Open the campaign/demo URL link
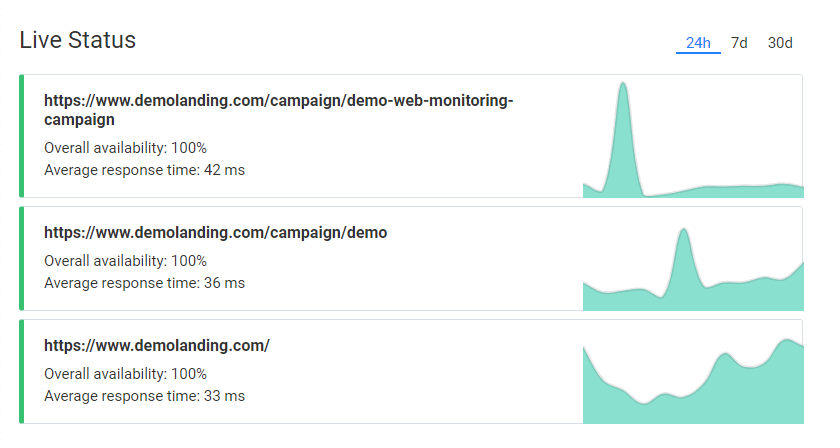 click(215, 233)
